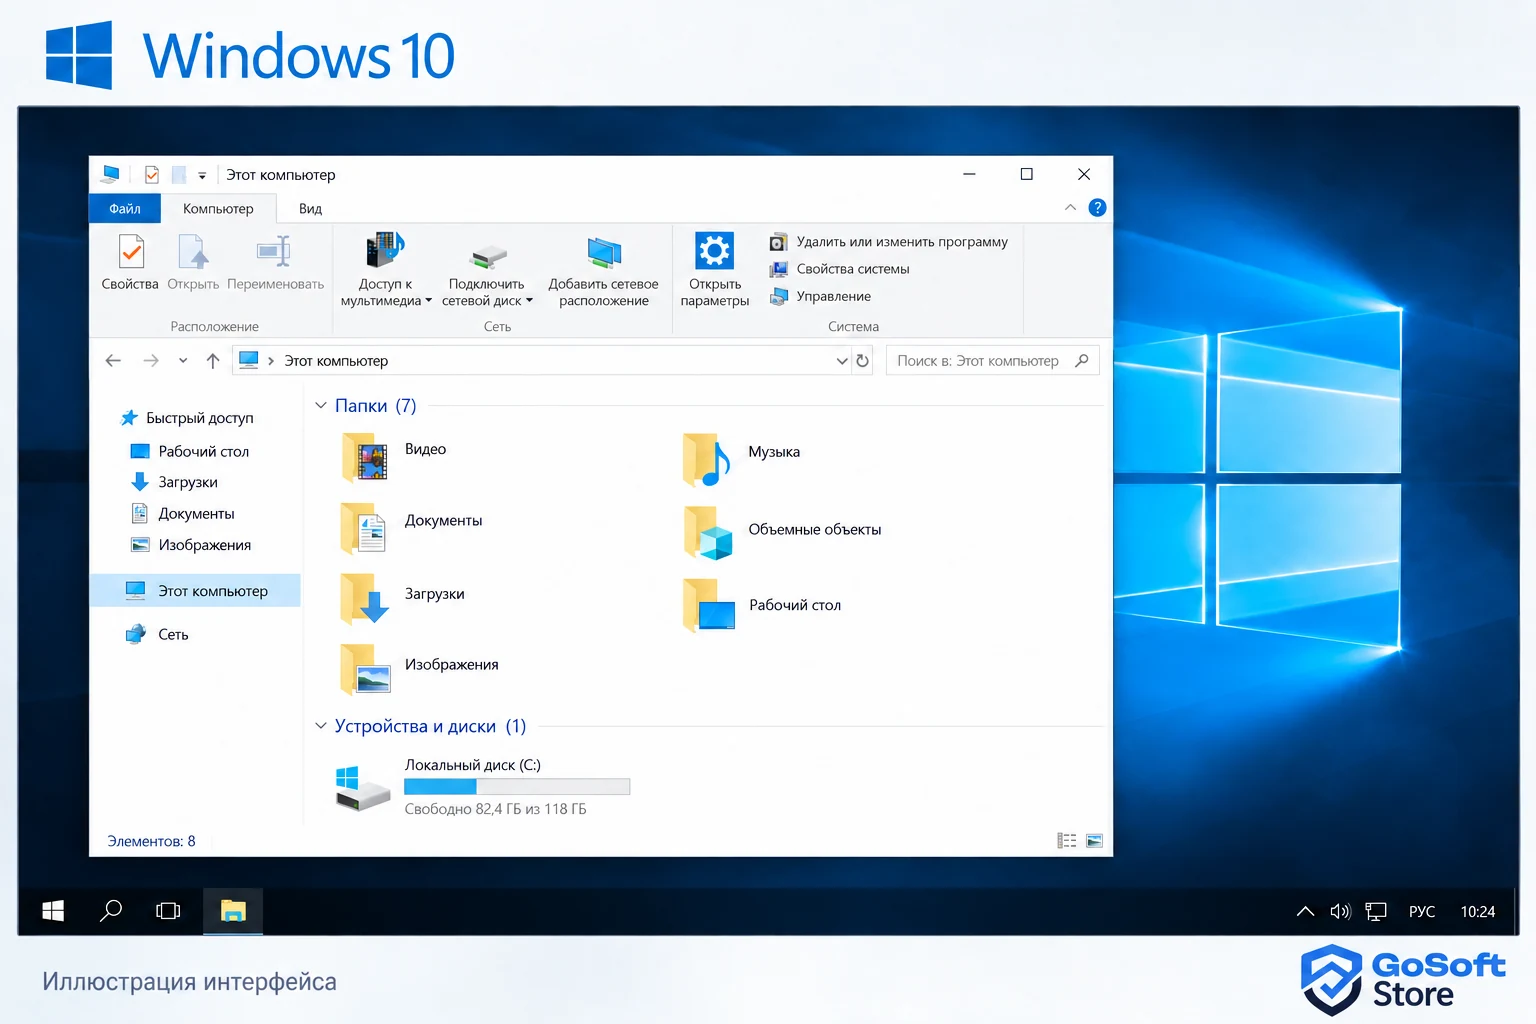Click Подключить сетевой диск drive icon
Viewport: 1536px width, 1024px height.
(488, 256)
